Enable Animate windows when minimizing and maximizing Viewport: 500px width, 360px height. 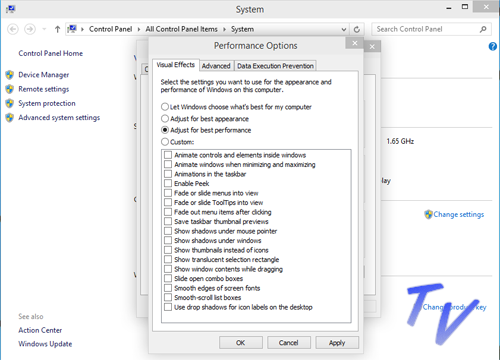[168, 164]
